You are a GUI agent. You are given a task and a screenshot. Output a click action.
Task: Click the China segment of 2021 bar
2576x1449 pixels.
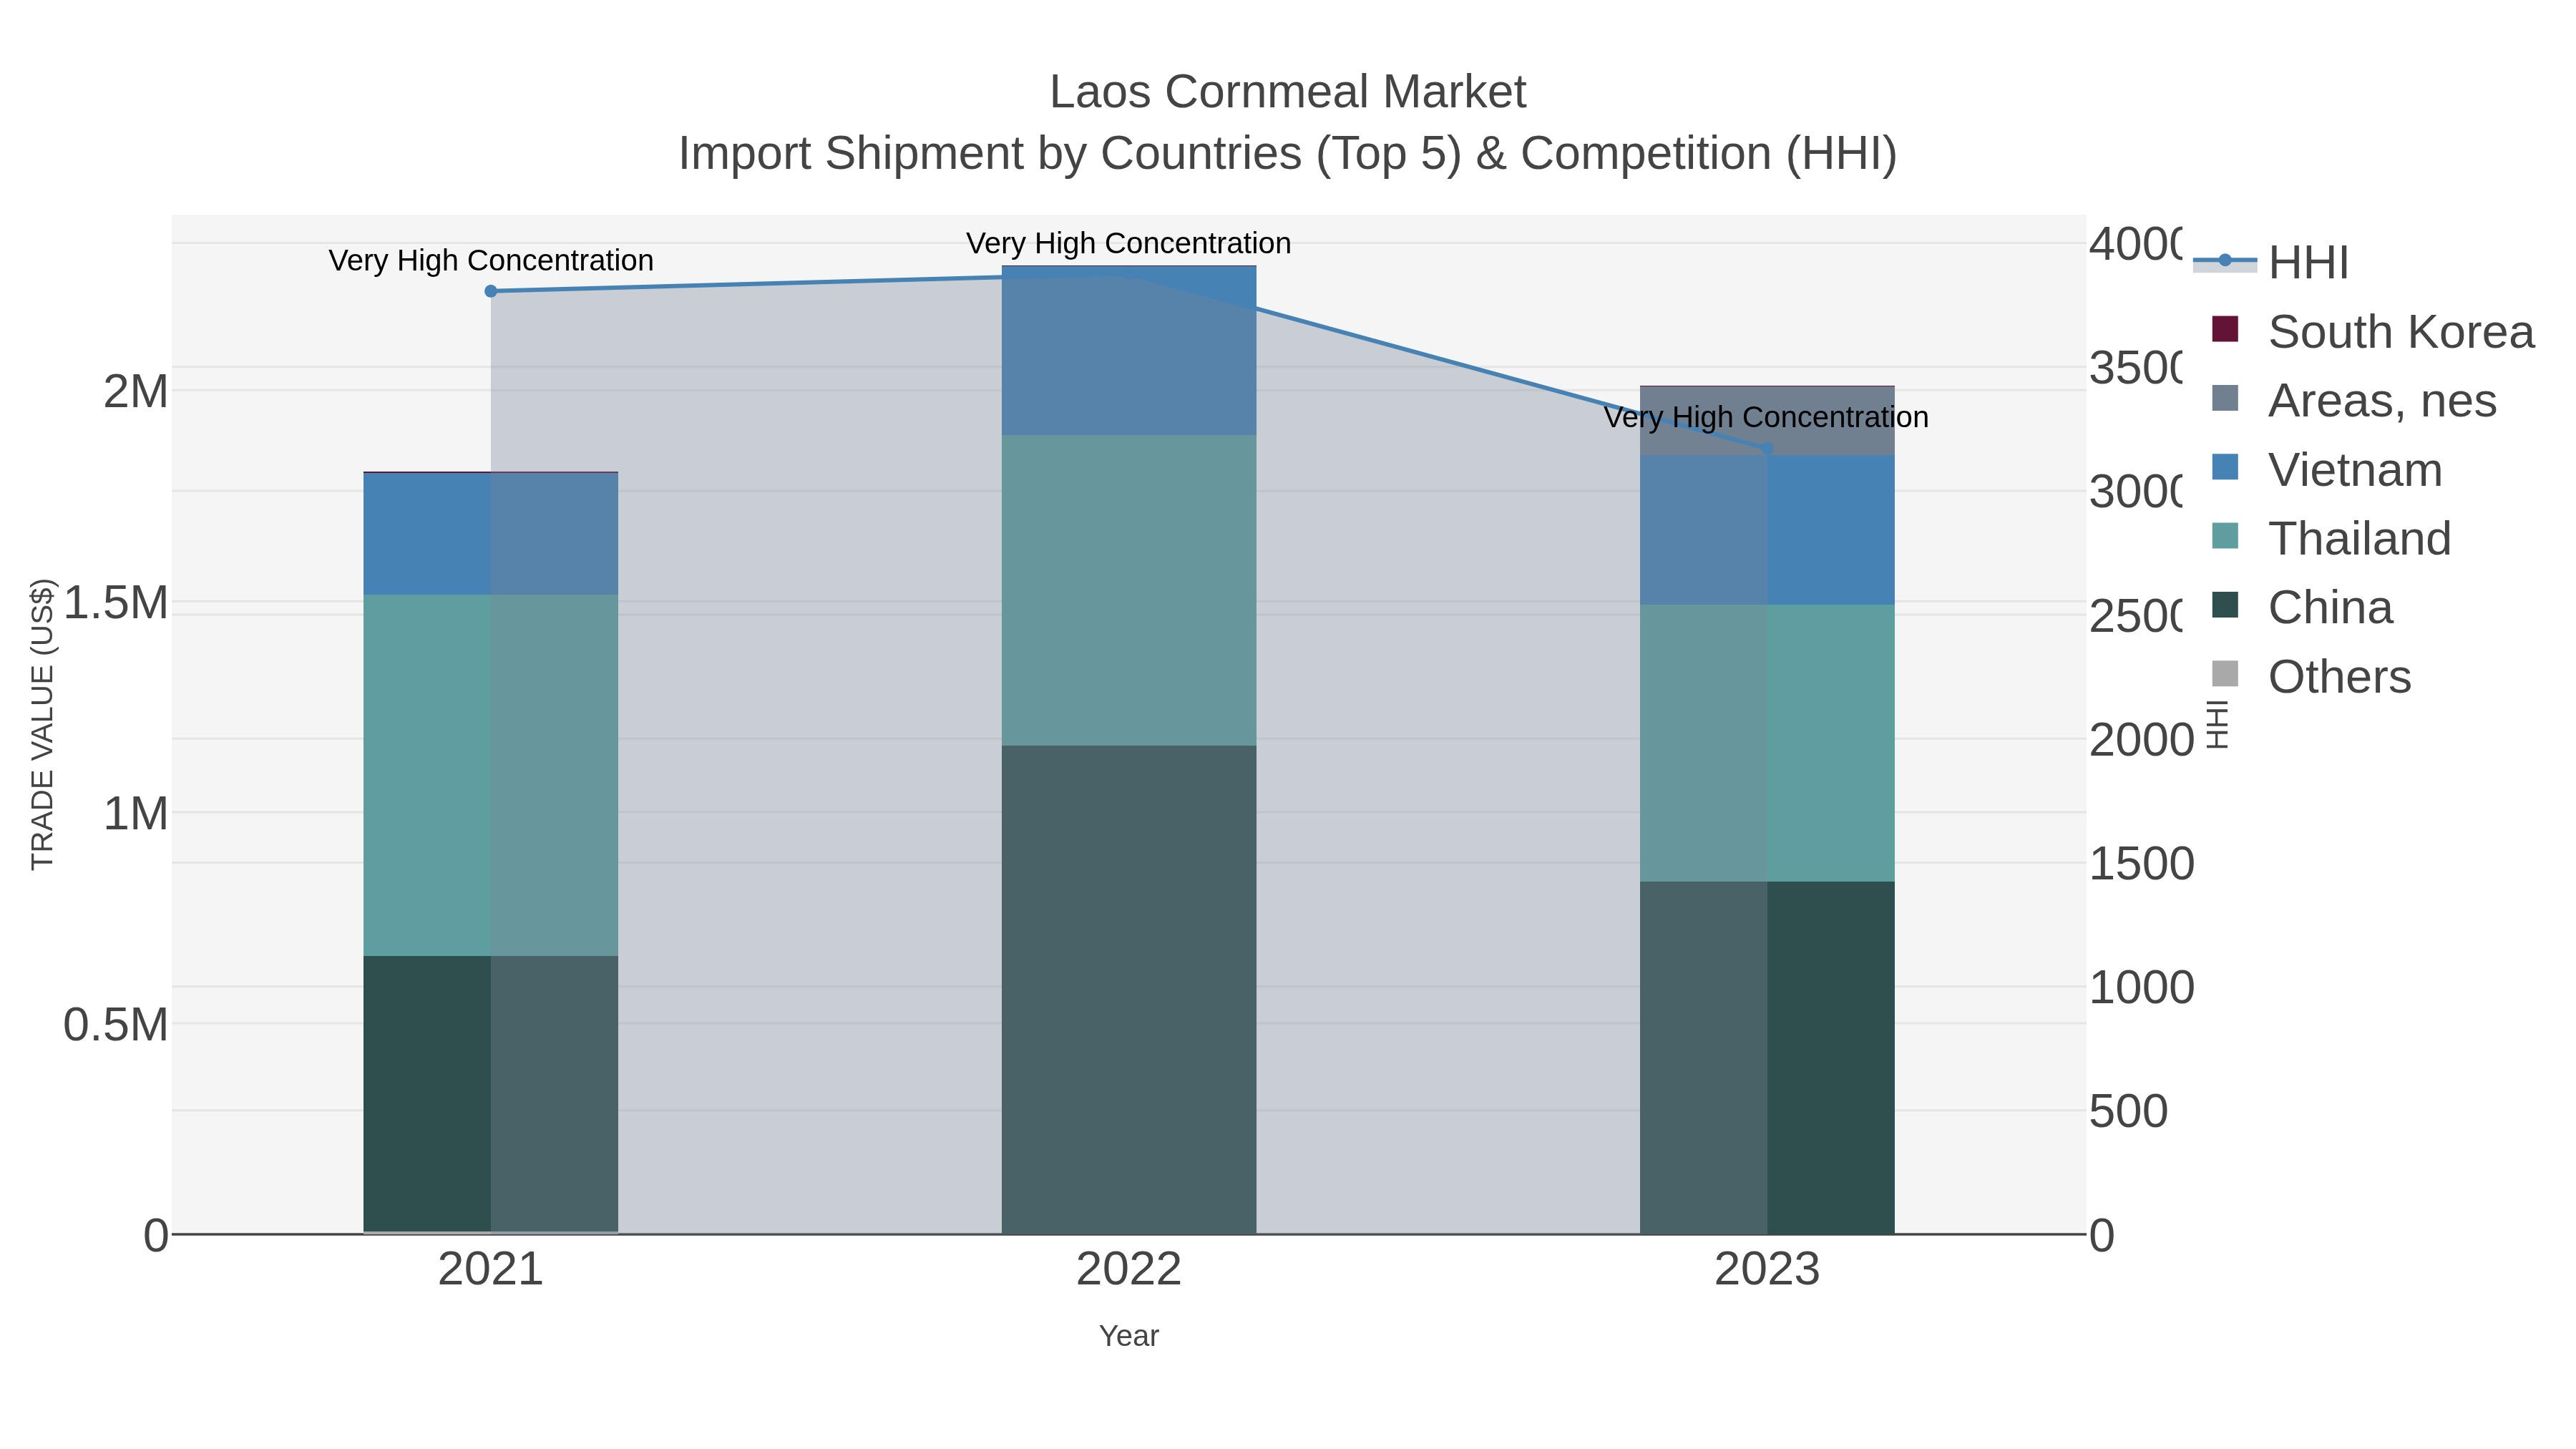click(x=491, y=1094)
